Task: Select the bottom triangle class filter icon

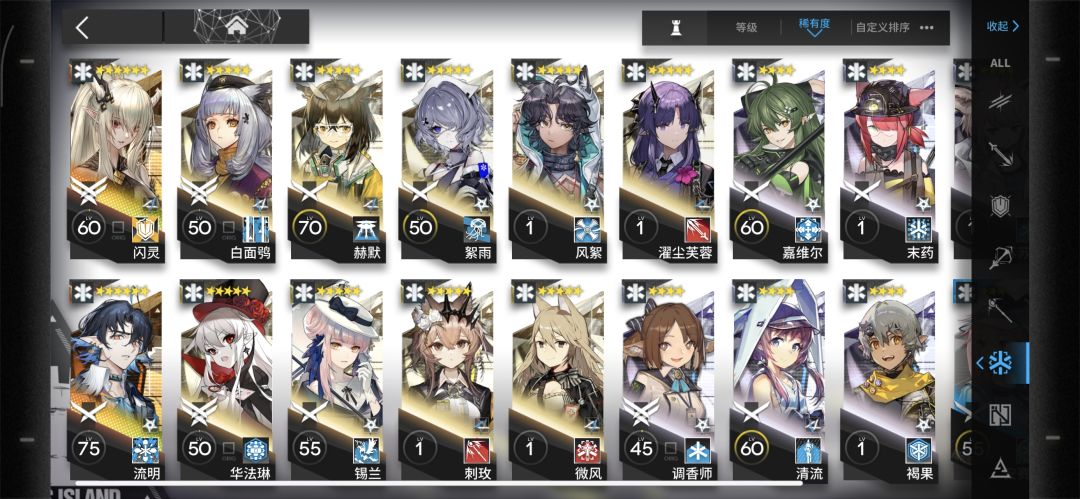Action: [x=999, y=469]
